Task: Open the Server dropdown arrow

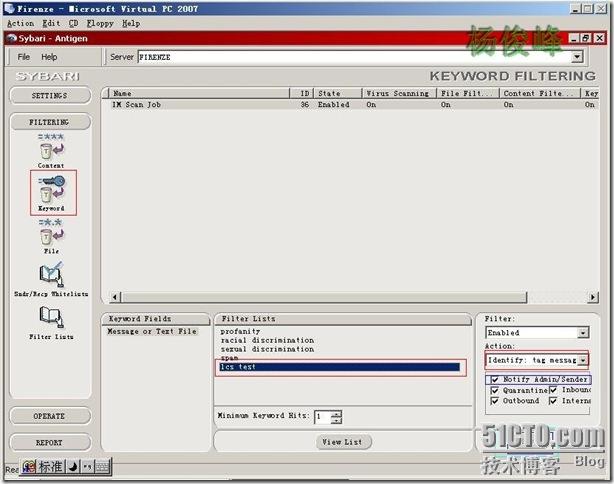Action: (576, 57)
